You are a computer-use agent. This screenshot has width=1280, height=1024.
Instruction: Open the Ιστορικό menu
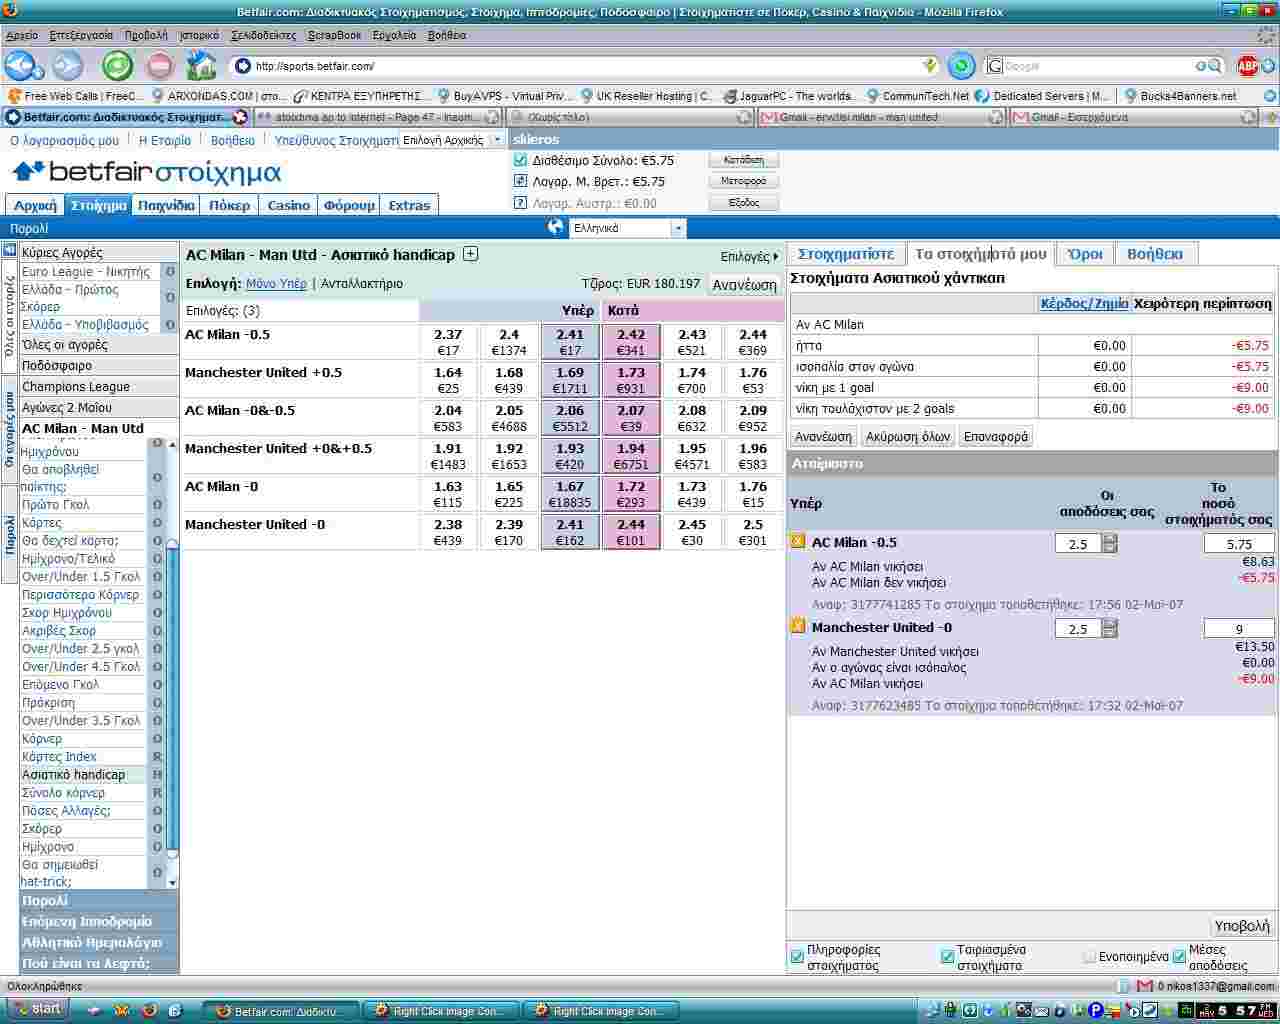coord(199,35)
